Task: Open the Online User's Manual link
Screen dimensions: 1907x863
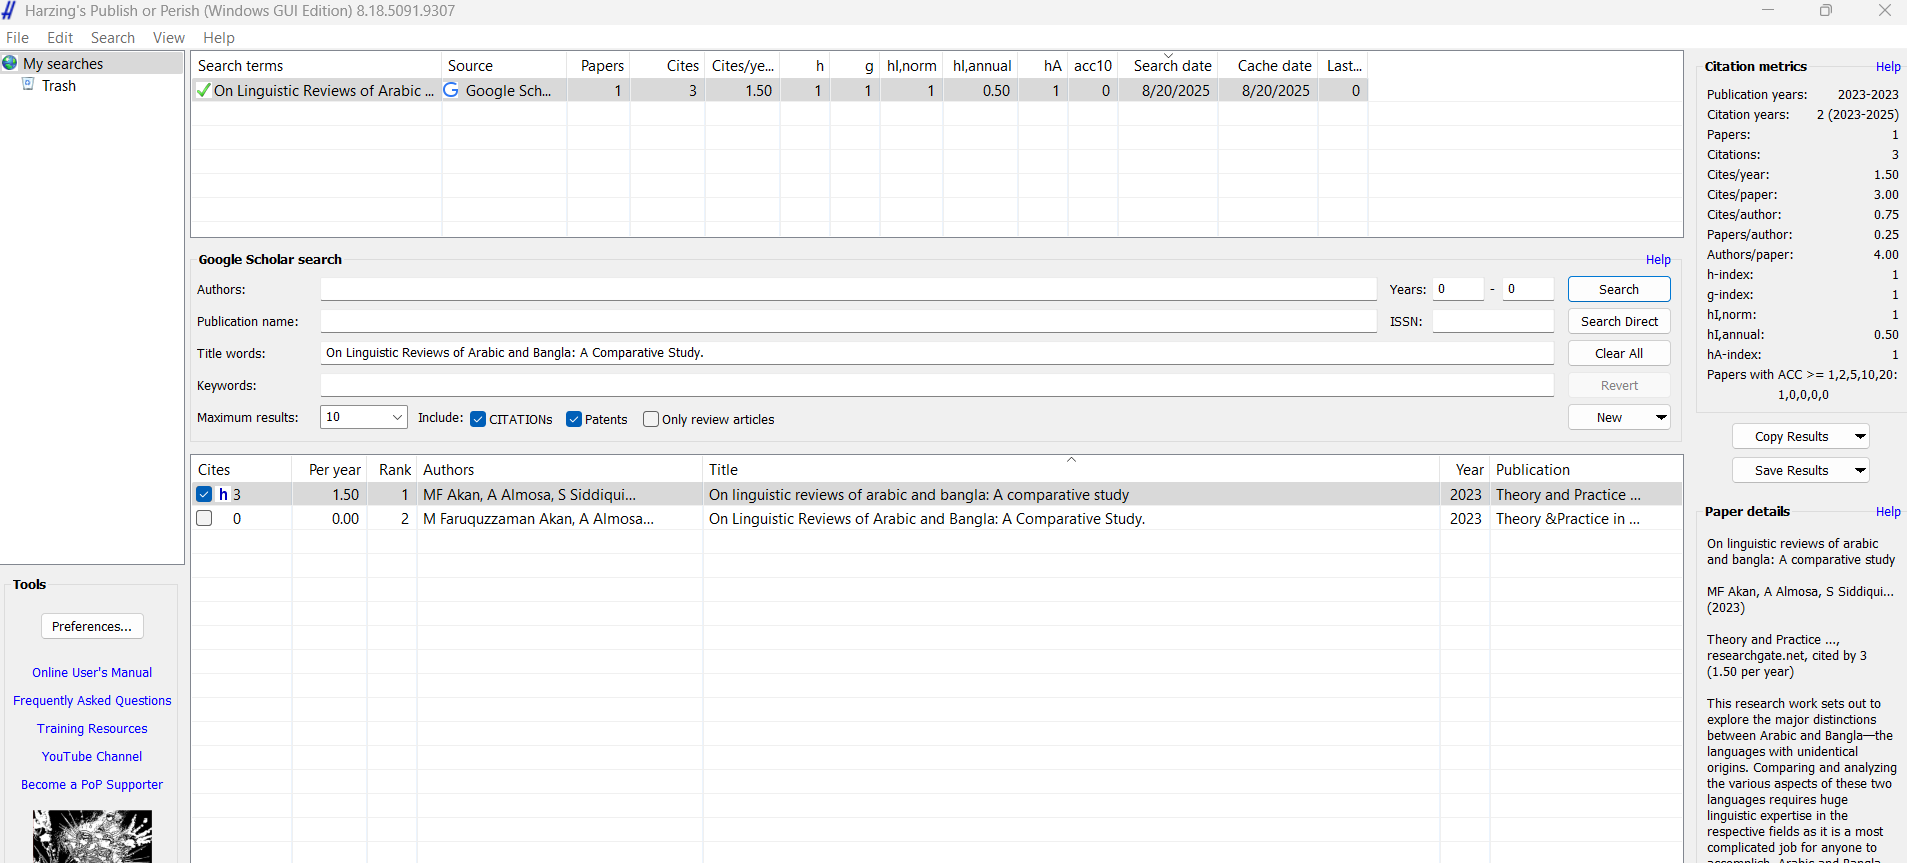Action: click(x=92, y=672)
